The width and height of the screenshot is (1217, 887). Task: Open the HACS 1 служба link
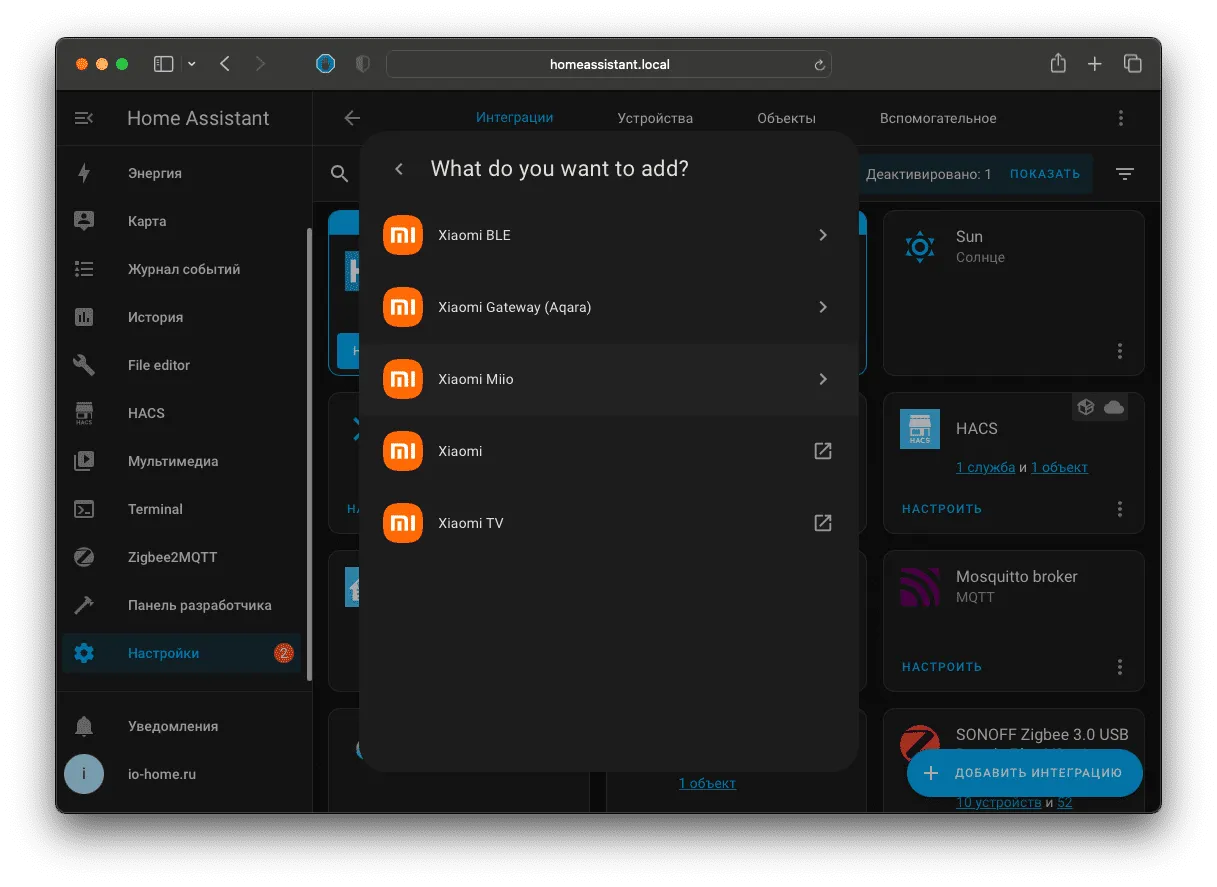[x=985, y=467]
